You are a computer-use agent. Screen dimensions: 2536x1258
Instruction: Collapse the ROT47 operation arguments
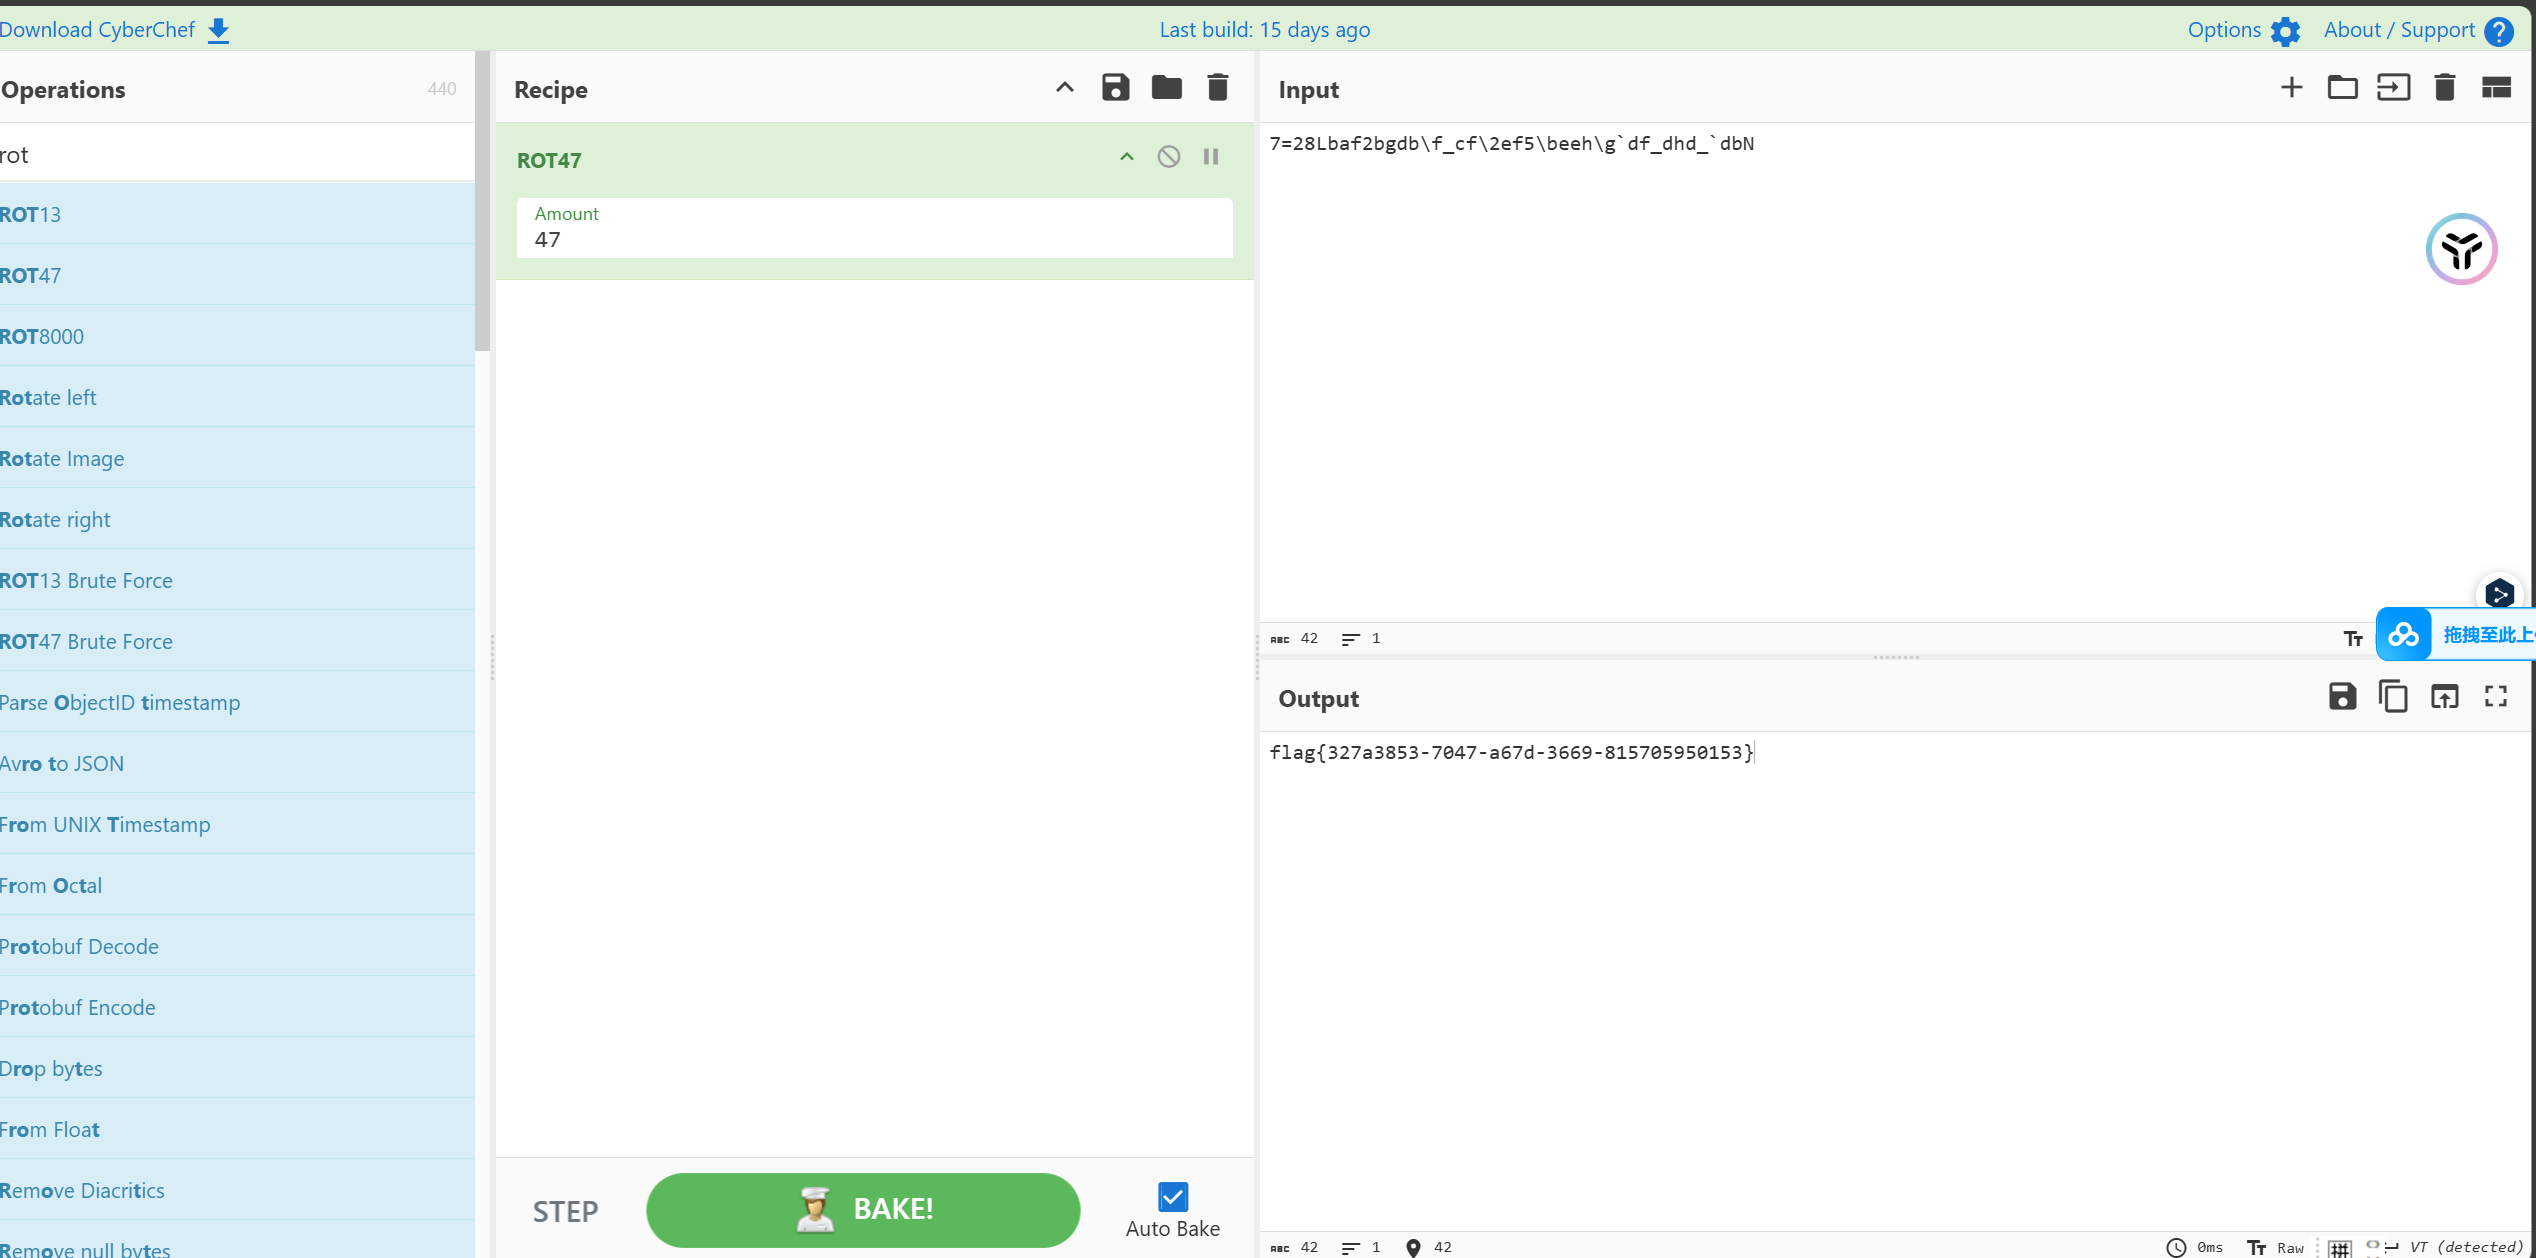[x=1127, y=157]
